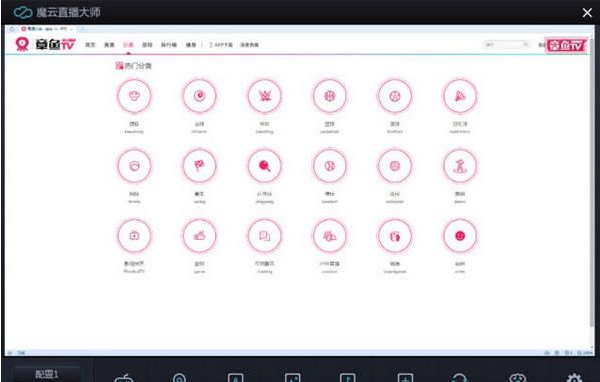Select the gamepad icon in bottom toolbar
Viewport: 600px width, 382px height.
tap(124, 378)
